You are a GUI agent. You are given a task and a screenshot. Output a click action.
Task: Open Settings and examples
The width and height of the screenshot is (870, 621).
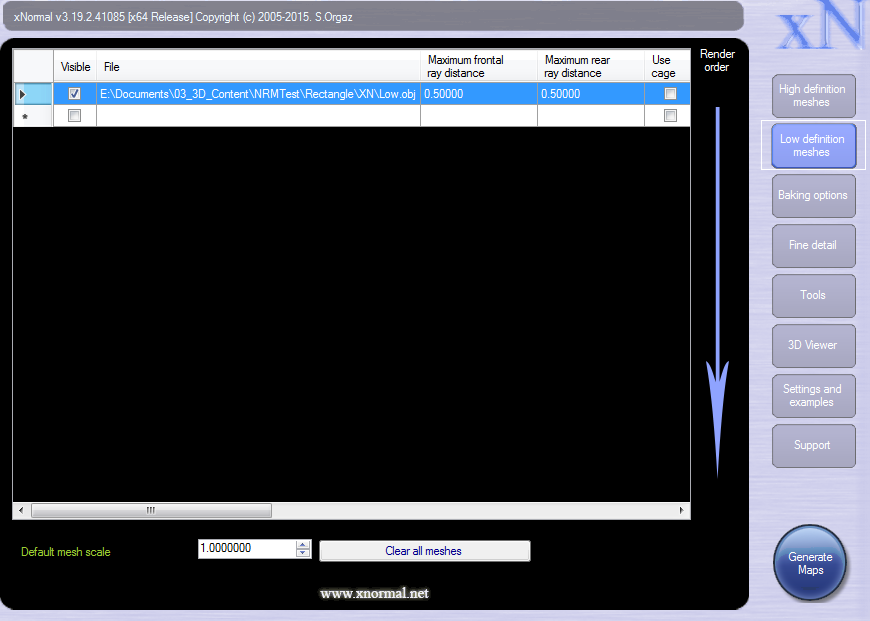[x=813, y=395]
